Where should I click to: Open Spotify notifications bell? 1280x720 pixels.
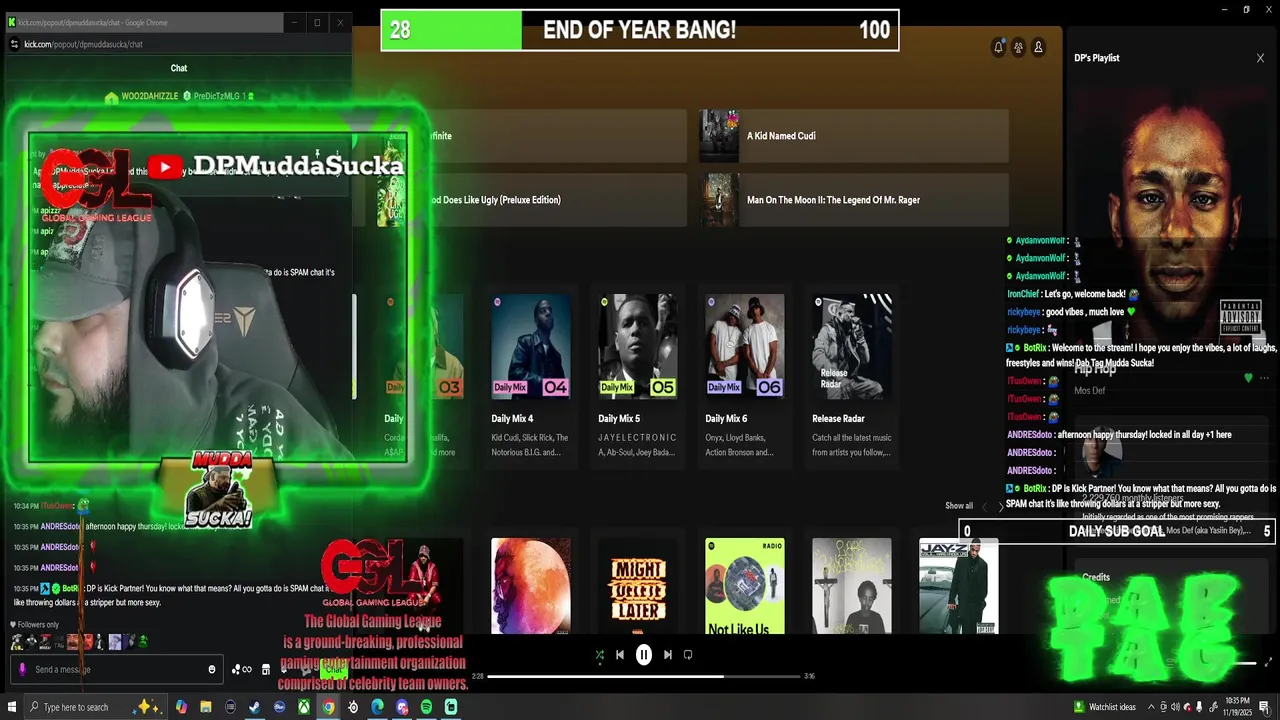click(998, 47)
